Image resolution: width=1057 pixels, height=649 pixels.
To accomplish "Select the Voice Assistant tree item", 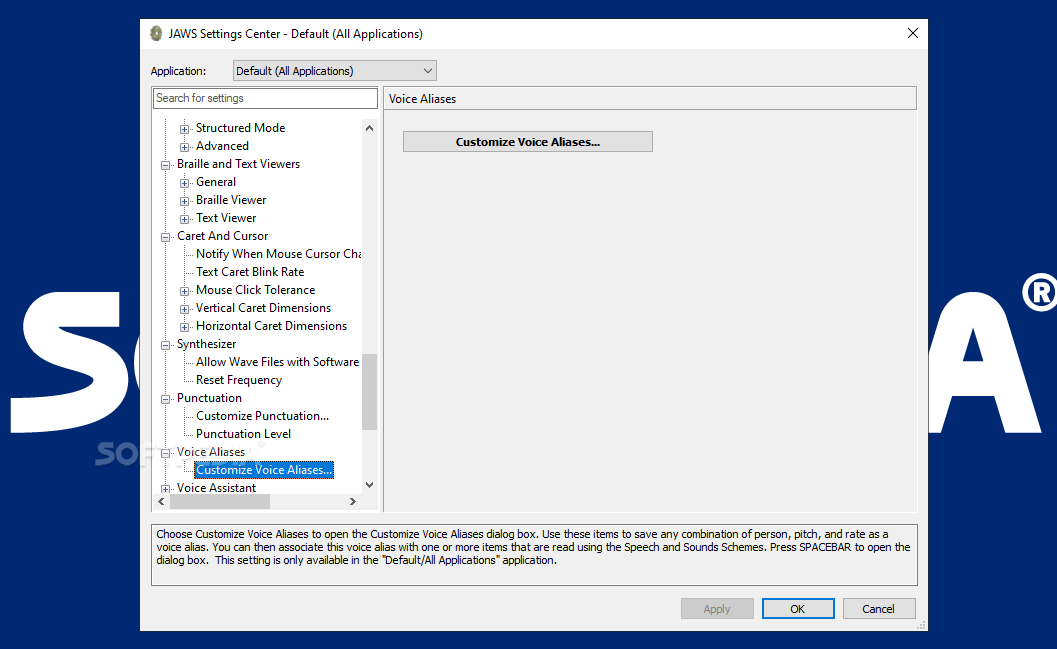I will 216,488.
